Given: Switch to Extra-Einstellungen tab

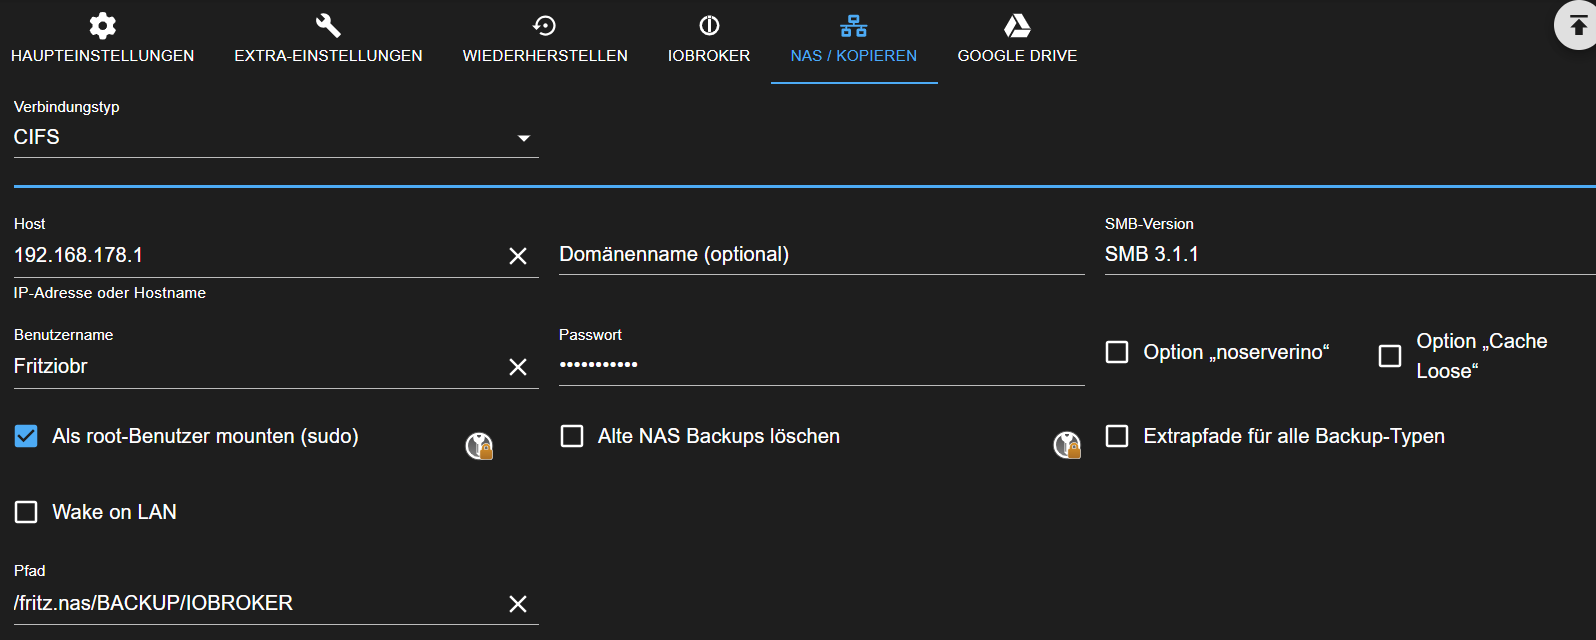Looking at the screenshot, I should click(x=328, y=41).
